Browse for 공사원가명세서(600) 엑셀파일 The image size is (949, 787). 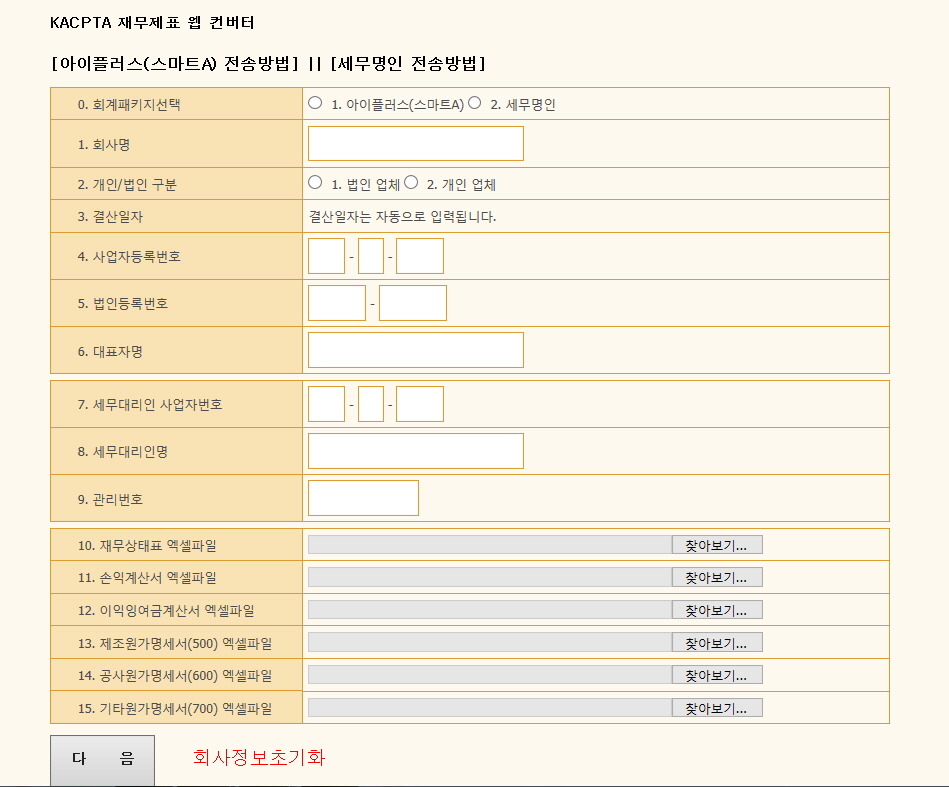pos(717,675)
